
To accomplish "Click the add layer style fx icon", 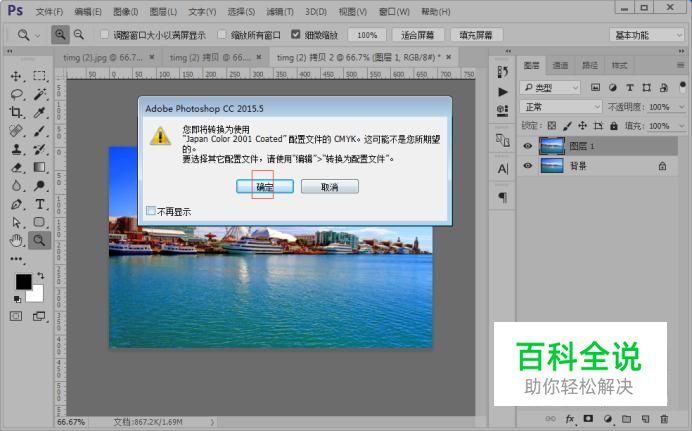I will click(570, 419).
